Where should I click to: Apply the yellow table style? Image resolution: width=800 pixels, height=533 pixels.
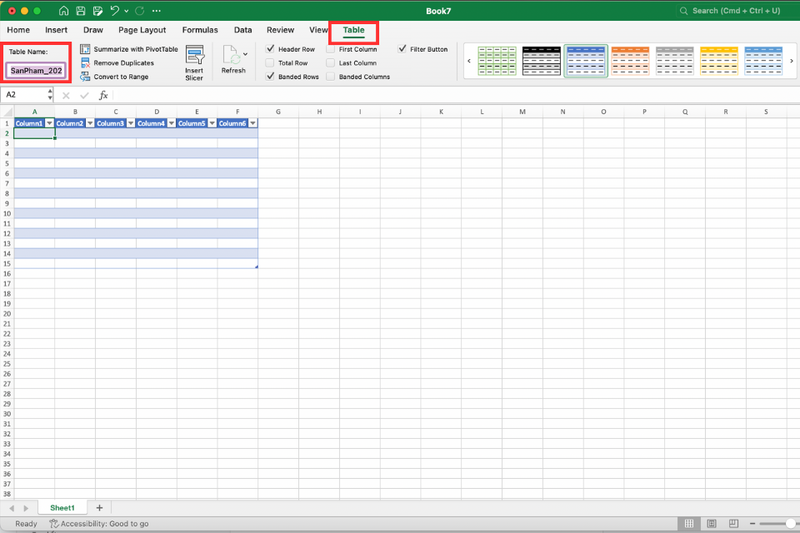click(719, 61)
